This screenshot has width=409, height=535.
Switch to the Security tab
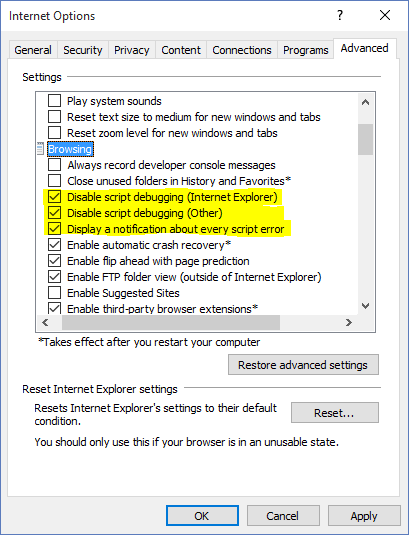tap(83, 50)
